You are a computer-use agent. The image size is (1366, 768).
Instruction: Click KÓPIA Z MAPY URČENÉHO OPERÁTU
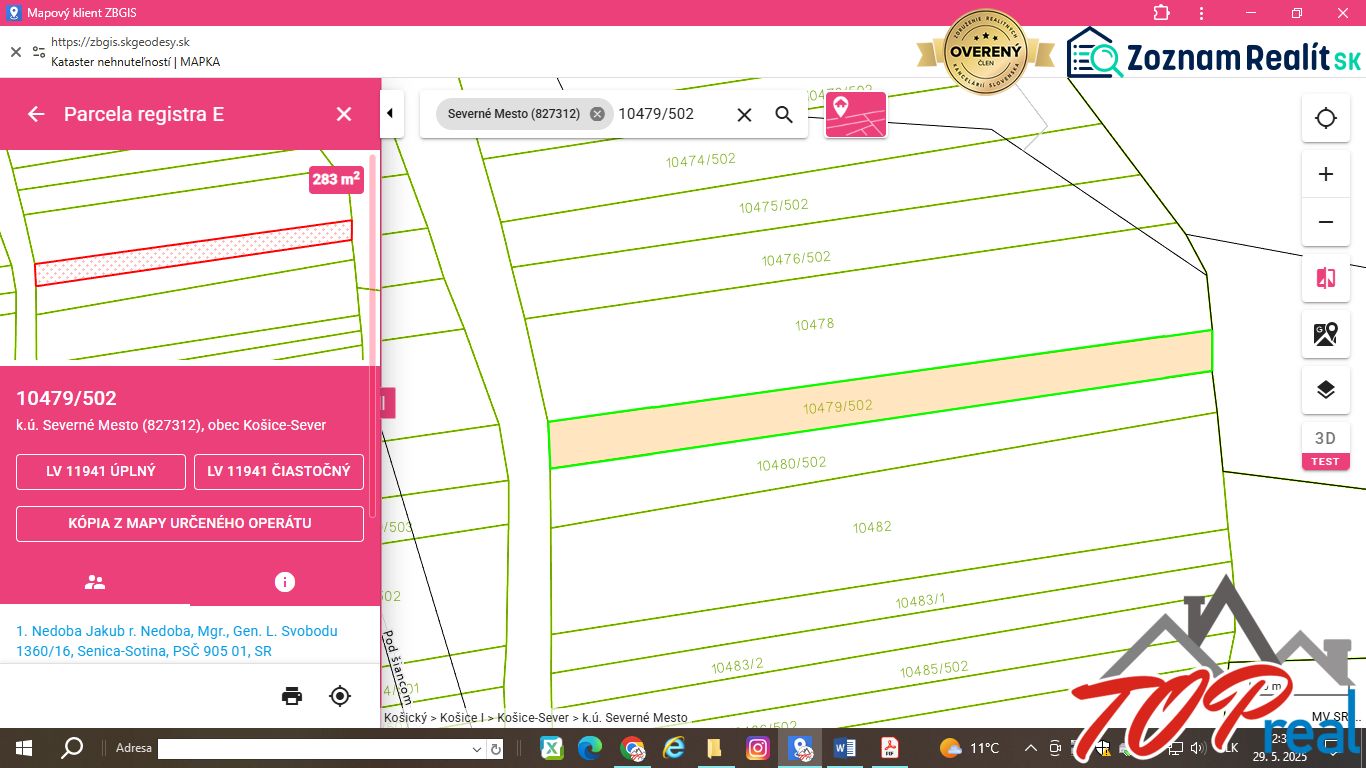coord(190,524)
